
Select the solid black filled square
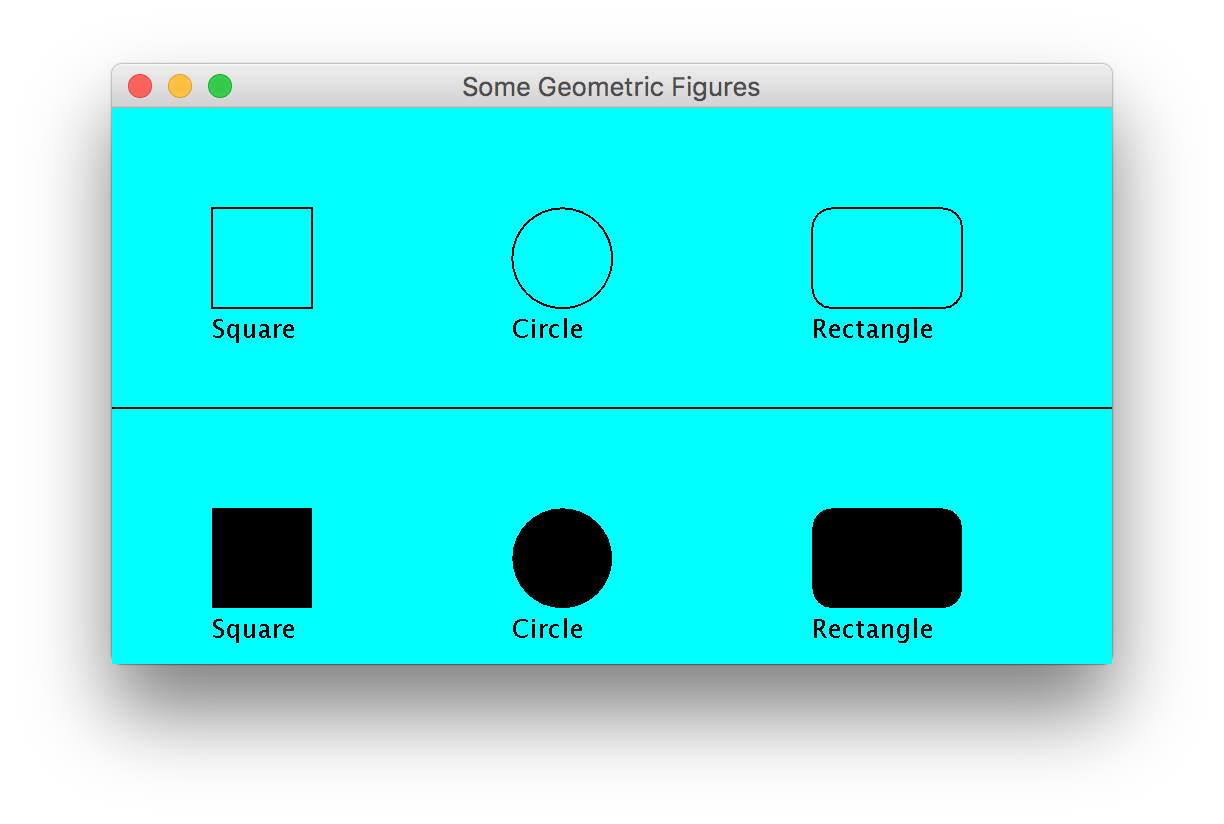tap(262, 558)
